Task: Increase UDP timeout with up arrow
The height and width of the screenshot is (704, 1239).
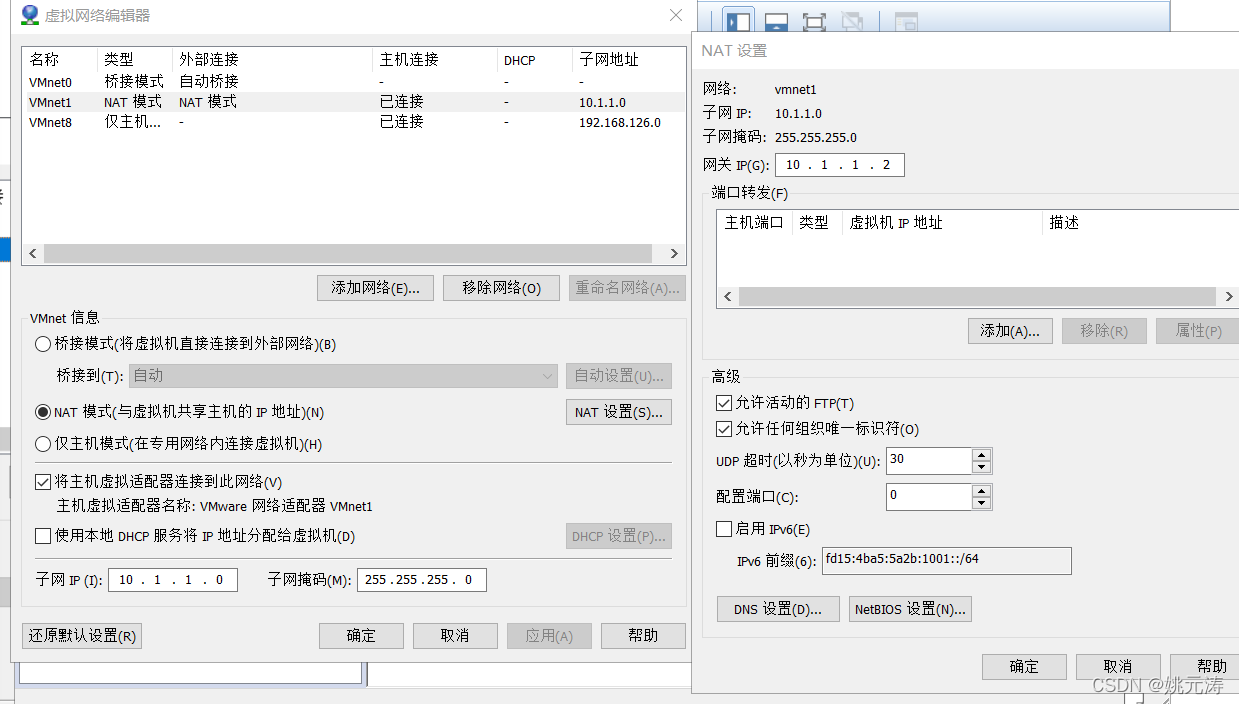Action: (x=982, y=454)
